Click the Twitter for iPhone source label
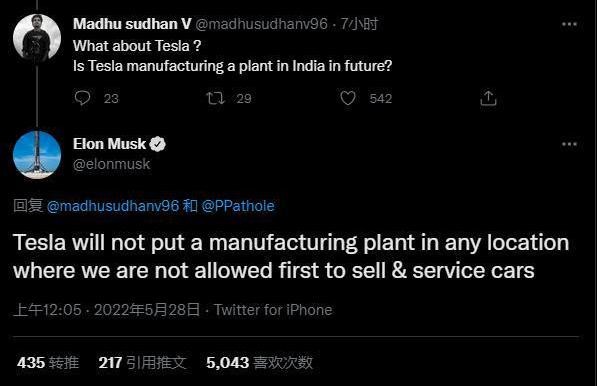598x386 pixels. tap(273, 310)
